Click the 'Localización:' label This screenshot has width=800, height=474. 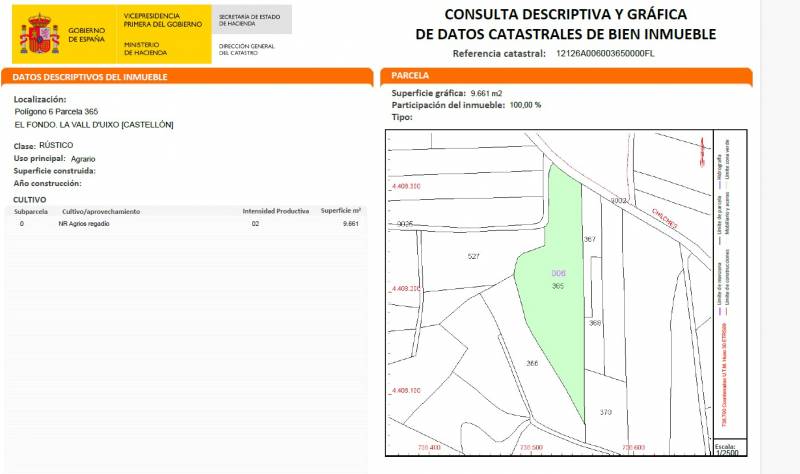(40, 99)
